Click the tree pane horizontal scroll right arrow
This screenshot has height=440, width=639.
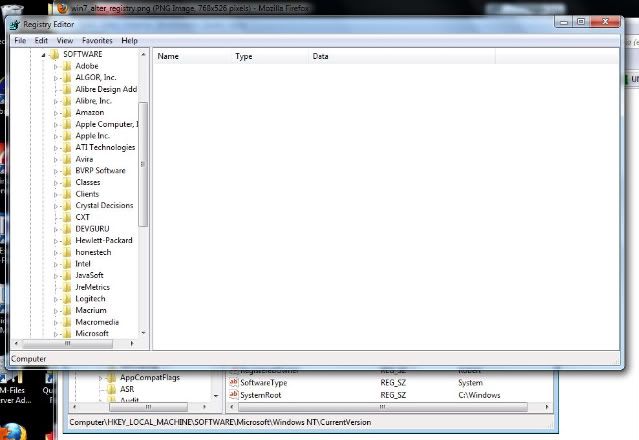coord(132,344)
